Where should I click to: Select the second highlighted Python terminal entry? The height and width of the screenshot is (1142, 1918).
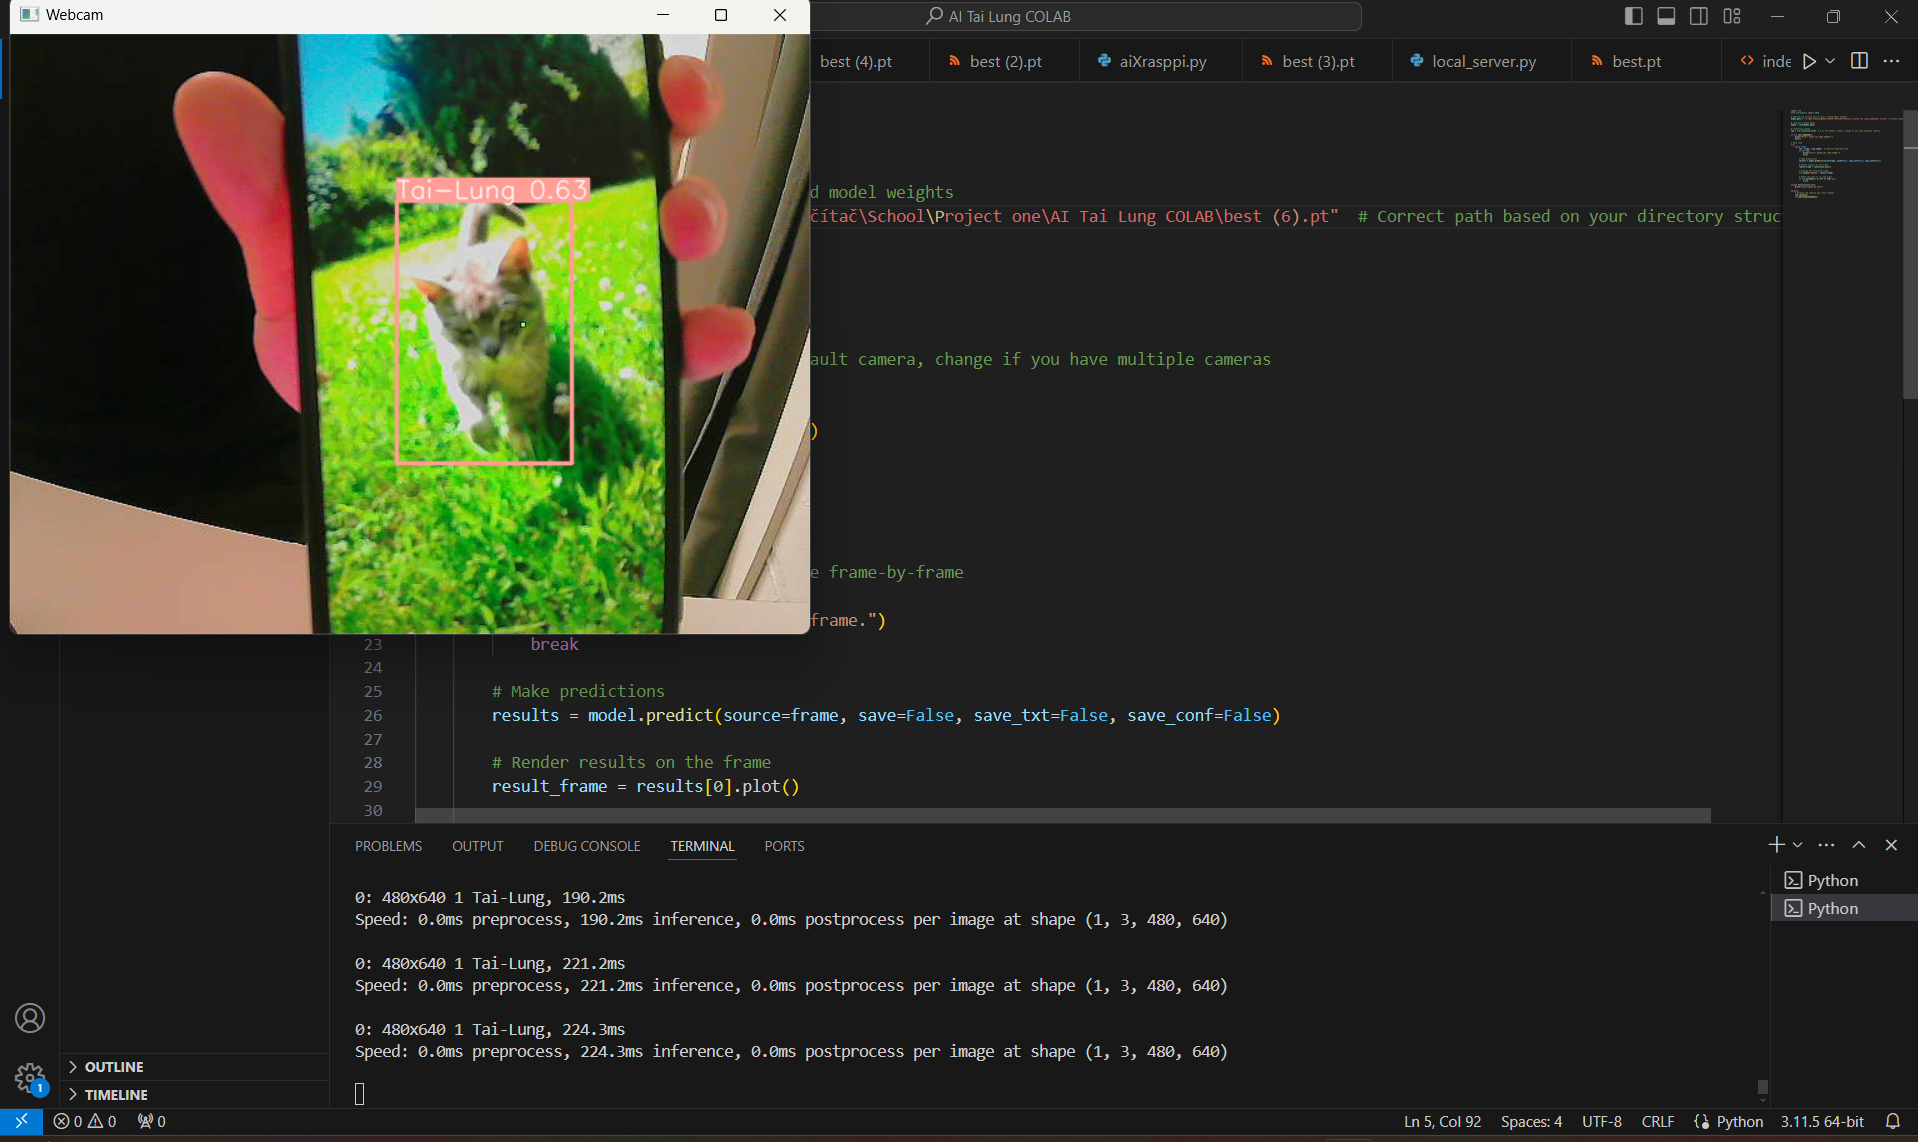(1844, 908)
